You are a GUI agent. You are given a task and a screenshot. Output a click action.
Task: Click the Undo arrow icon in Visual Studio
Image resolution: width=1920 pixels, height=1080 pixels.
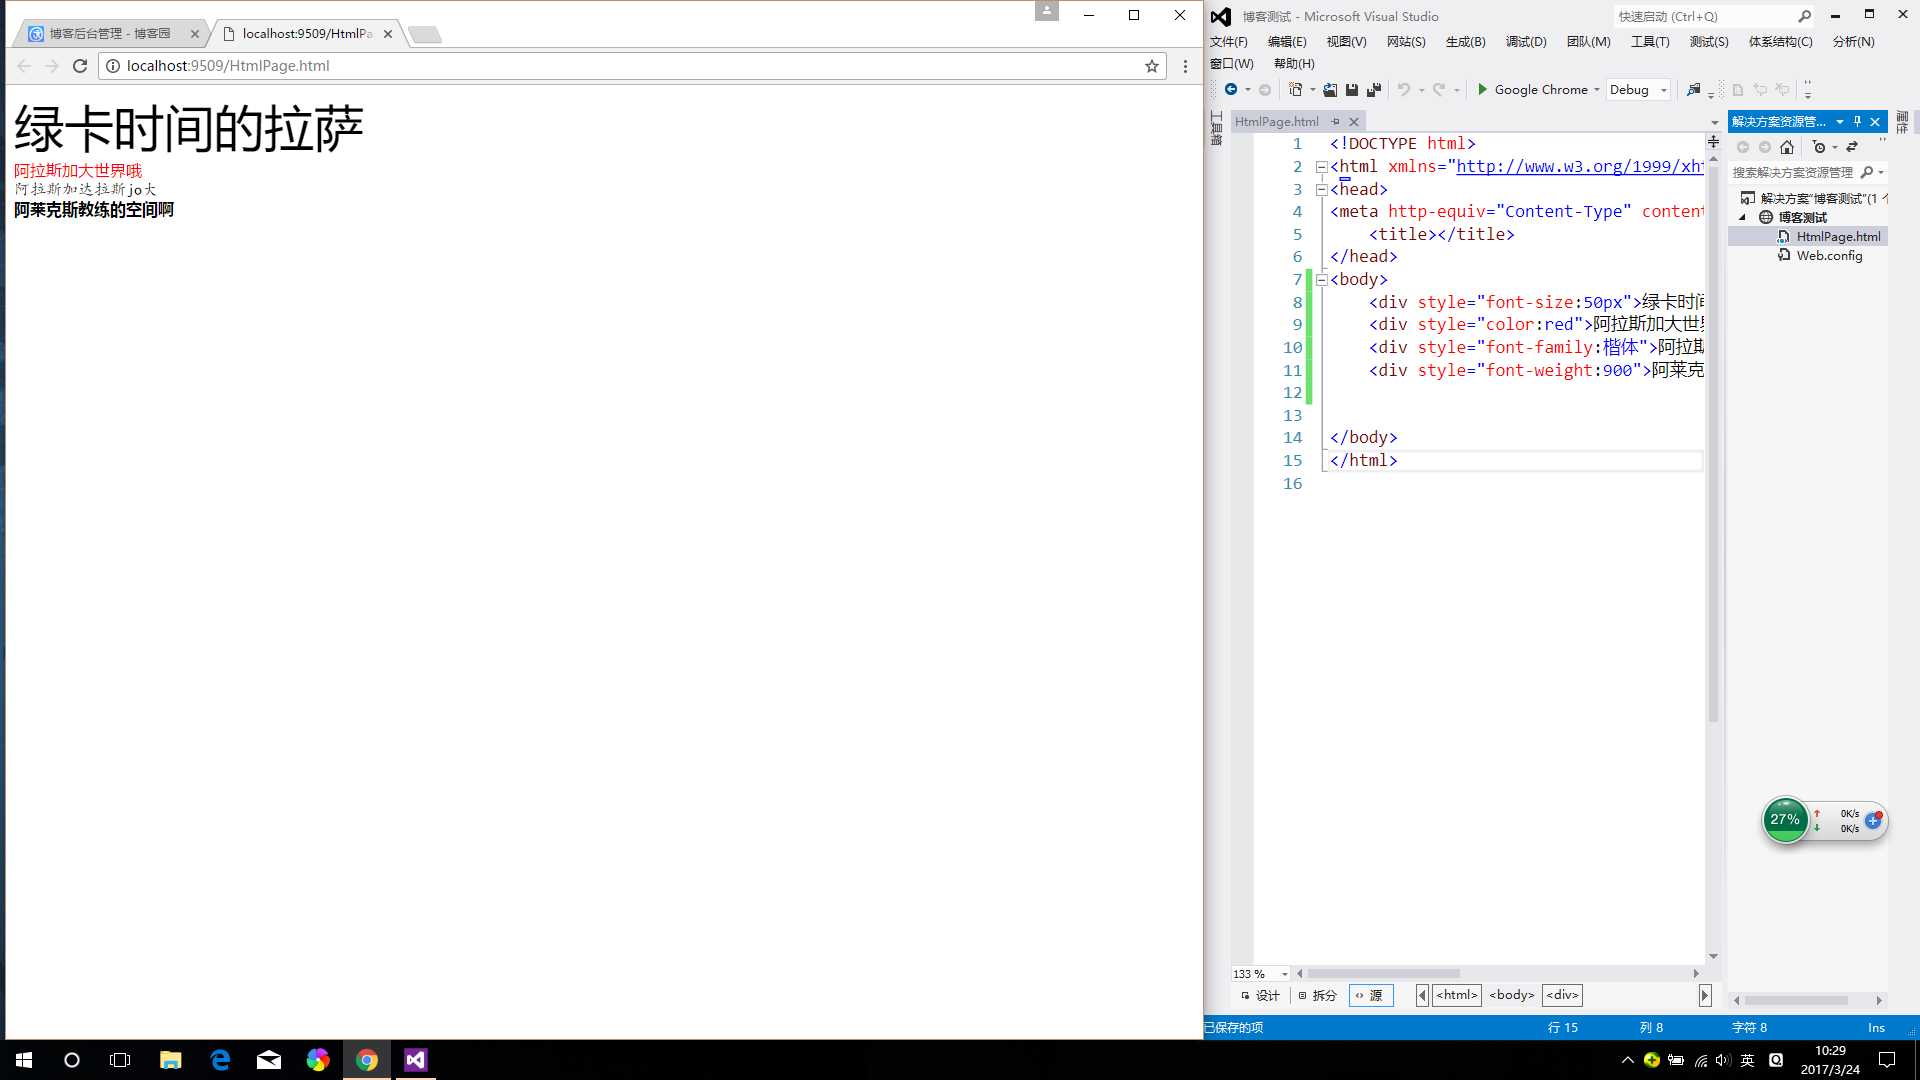[1404, 90]
